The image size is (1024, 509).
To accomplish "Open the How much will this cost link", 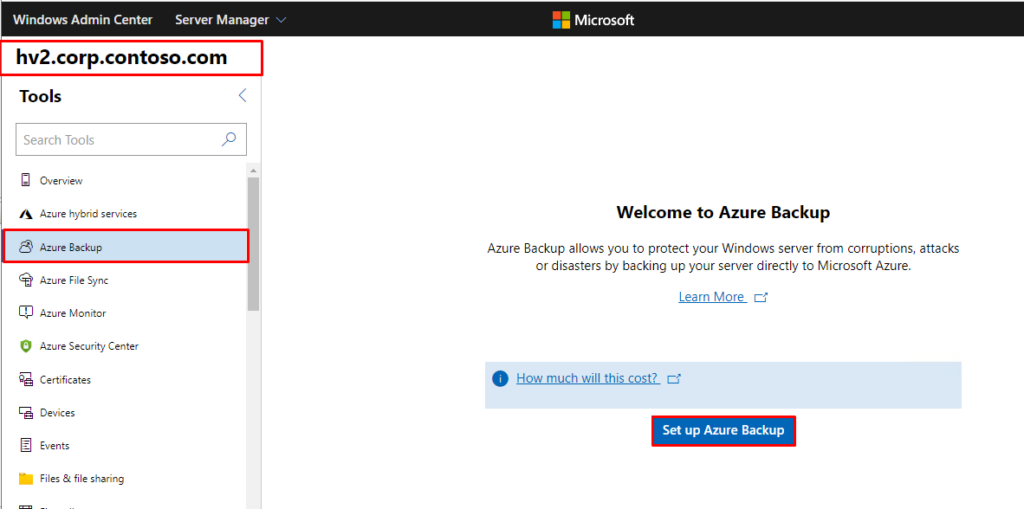I will coord(588,378).
